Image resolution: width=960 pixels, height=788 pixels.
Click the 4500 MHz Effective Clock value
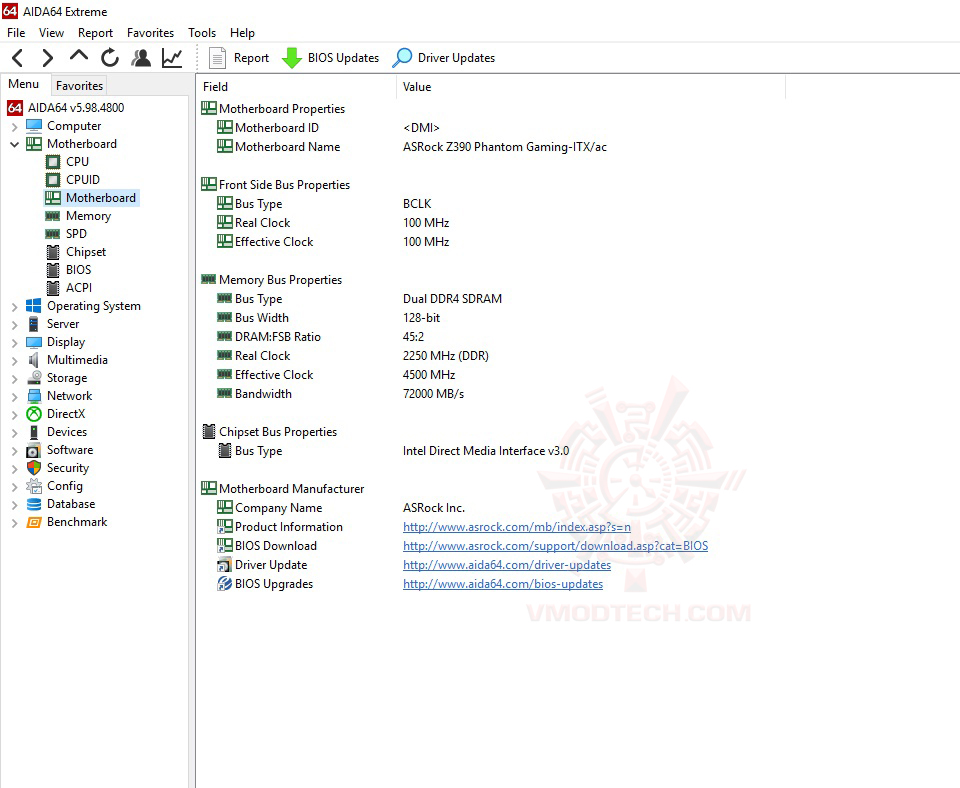coord(429,375)
